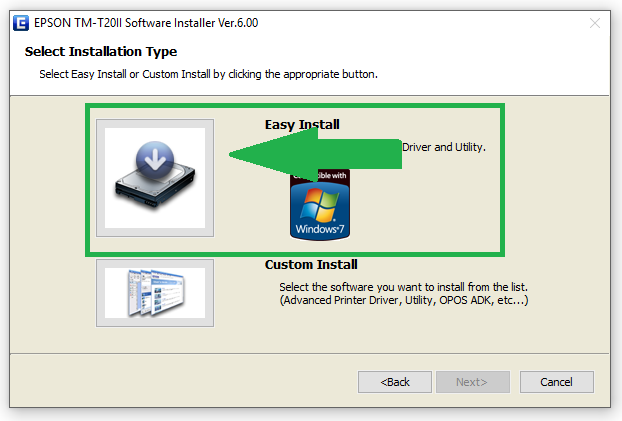Click '(Advanced Printer Driver, Utility, OPOS ADK, etc...)' text
This screenshot has height=421, width=622.
click(404, 300)
